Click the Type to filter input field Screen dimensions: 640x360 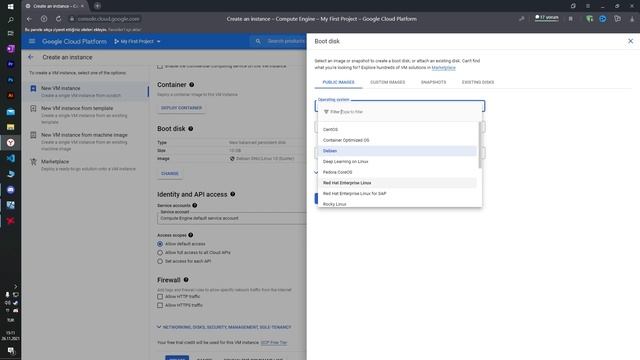tap(400, 112)
